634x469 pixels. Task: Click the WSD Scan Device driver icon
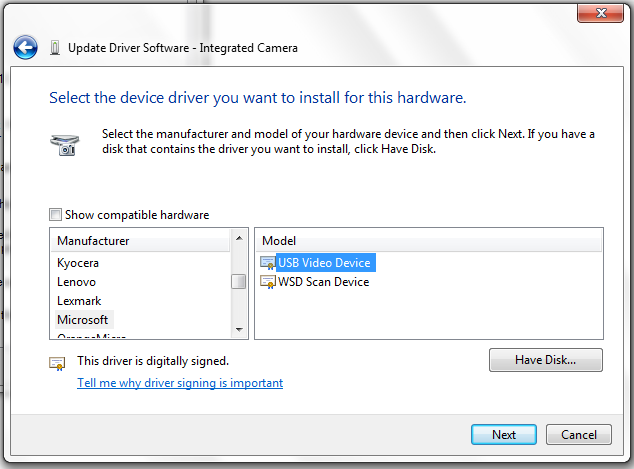tap(267, 282)
